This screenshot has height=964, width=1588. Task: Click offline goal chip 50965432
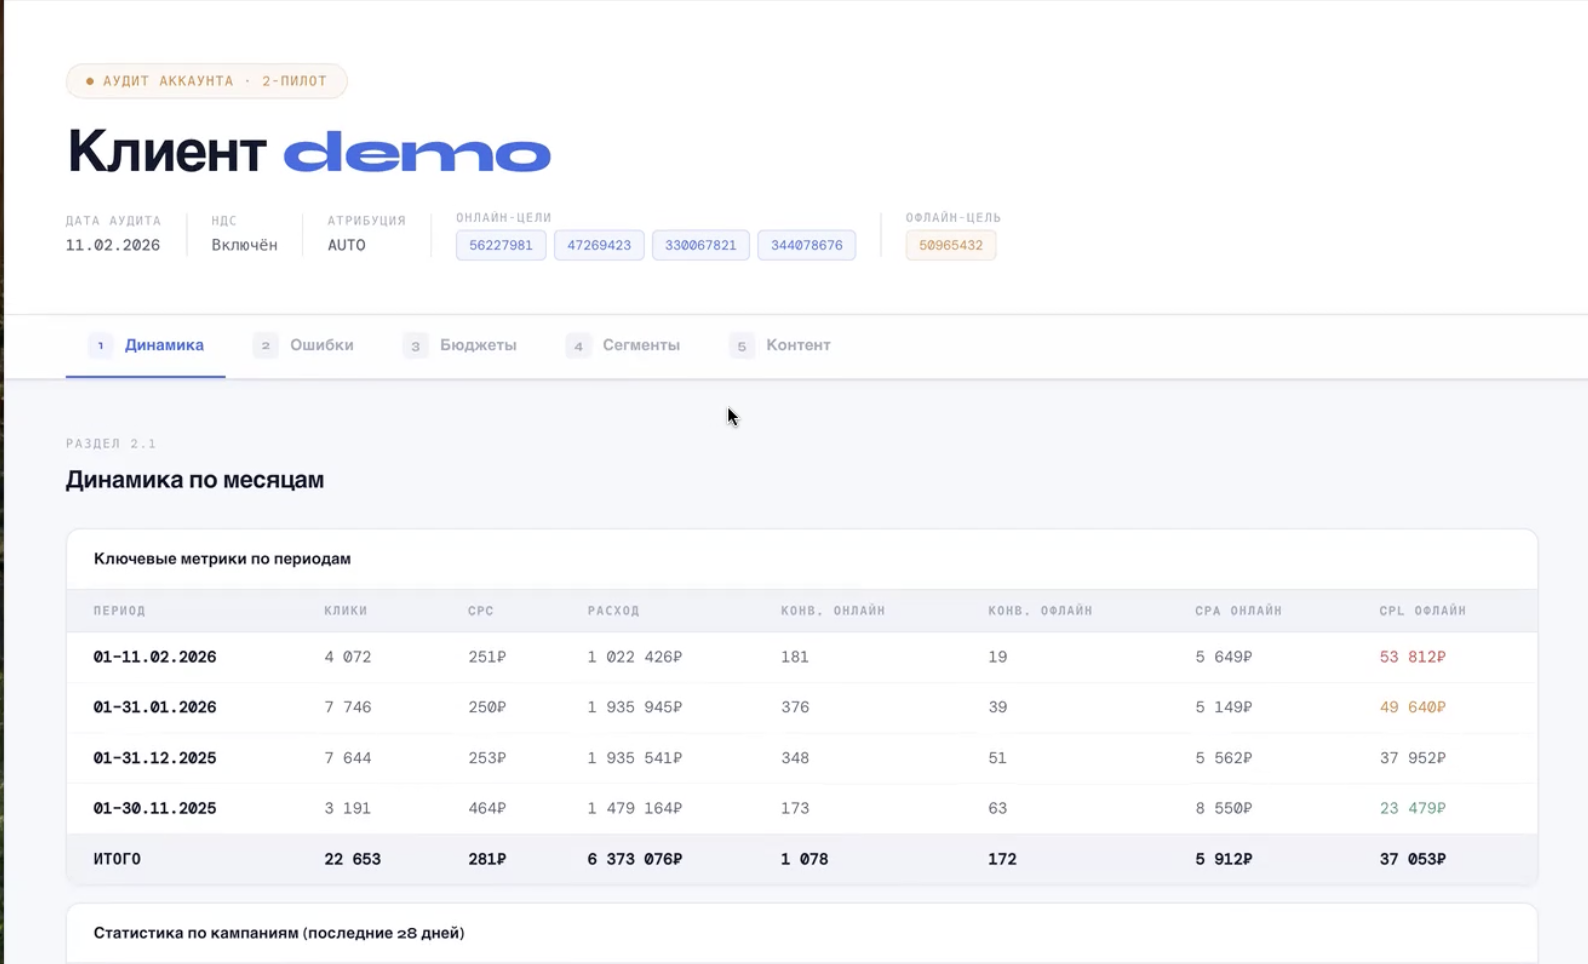click(x=950, y=245)
